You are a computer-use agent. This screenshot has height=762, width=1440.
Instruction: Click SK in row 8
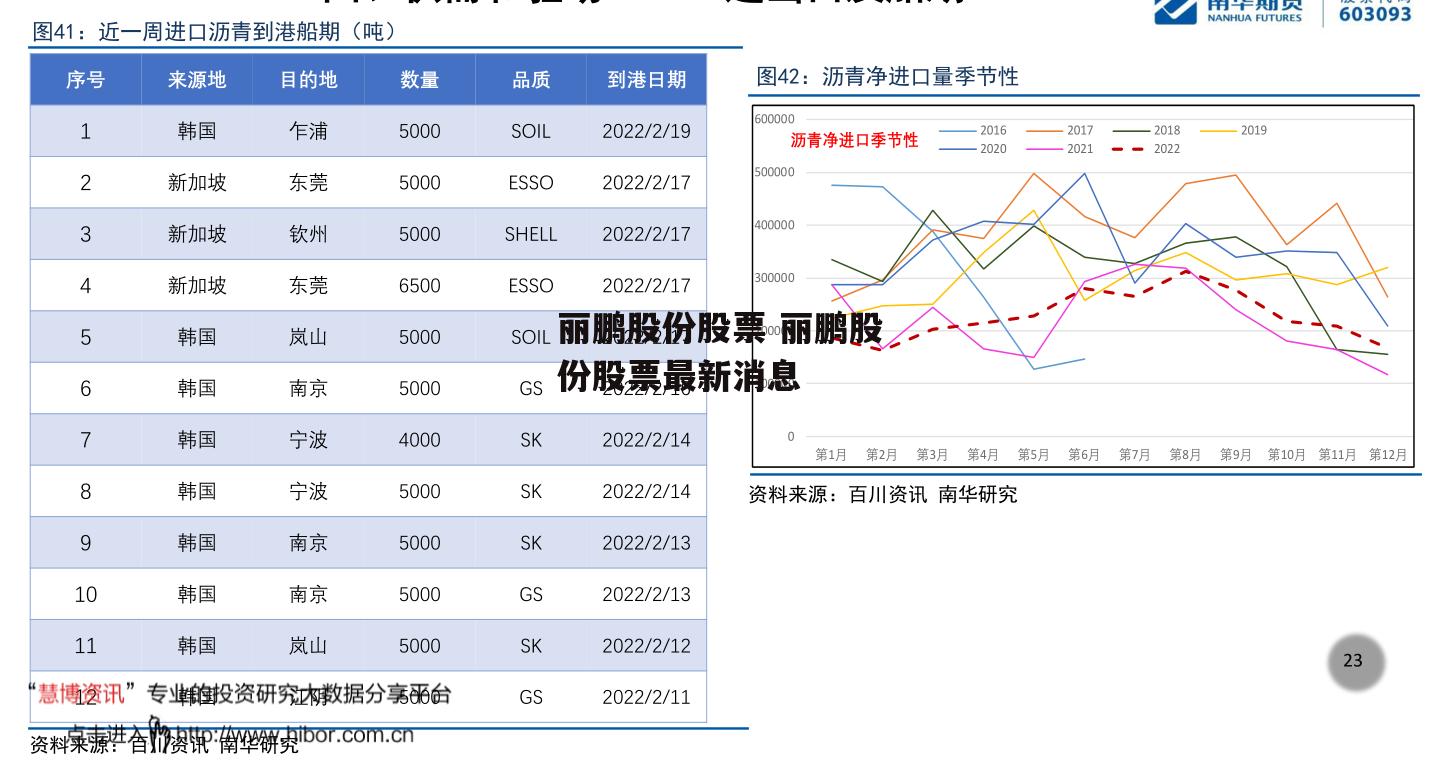click(x=531, y=492)
